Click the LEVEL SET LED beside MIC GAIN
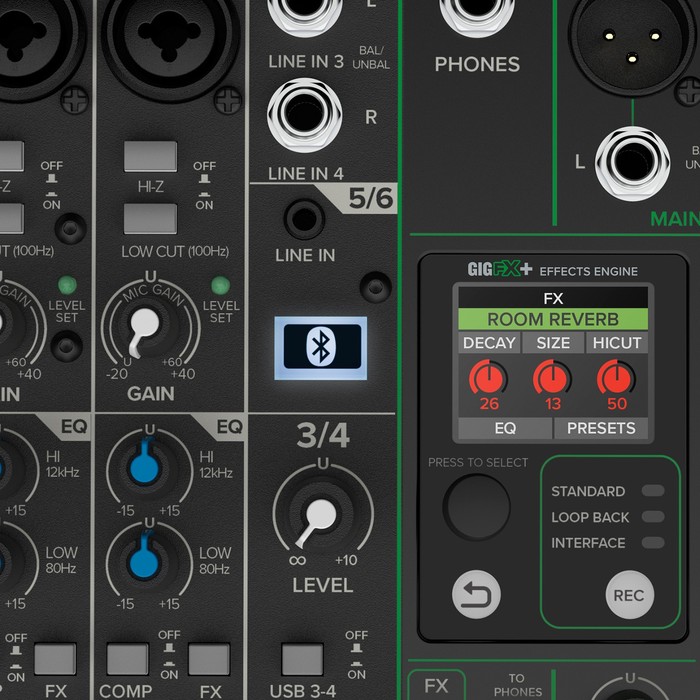This screenshot has width=700, height=700. coord(221,285)
